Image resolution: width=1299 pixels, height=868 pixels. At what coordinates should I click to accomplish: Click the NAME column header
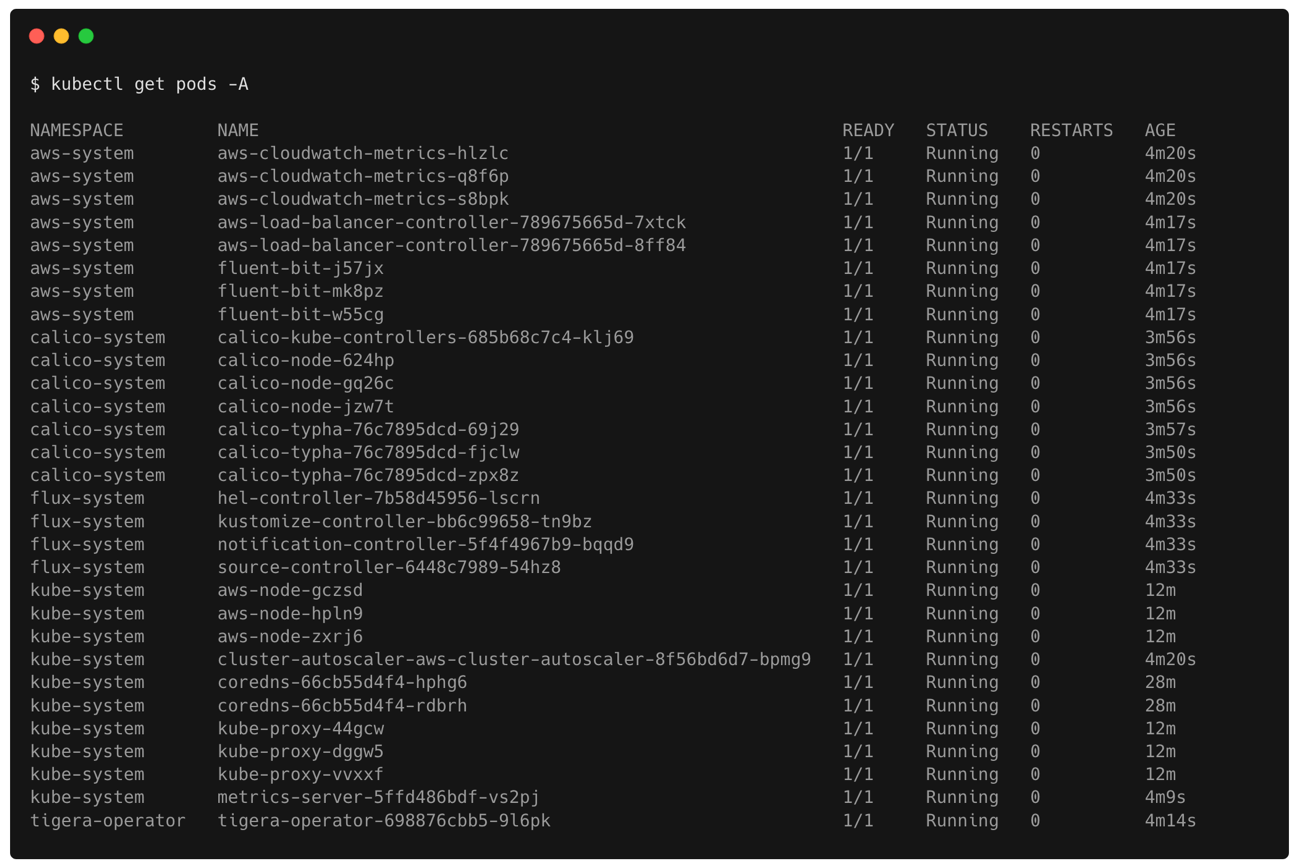[238, 131]
